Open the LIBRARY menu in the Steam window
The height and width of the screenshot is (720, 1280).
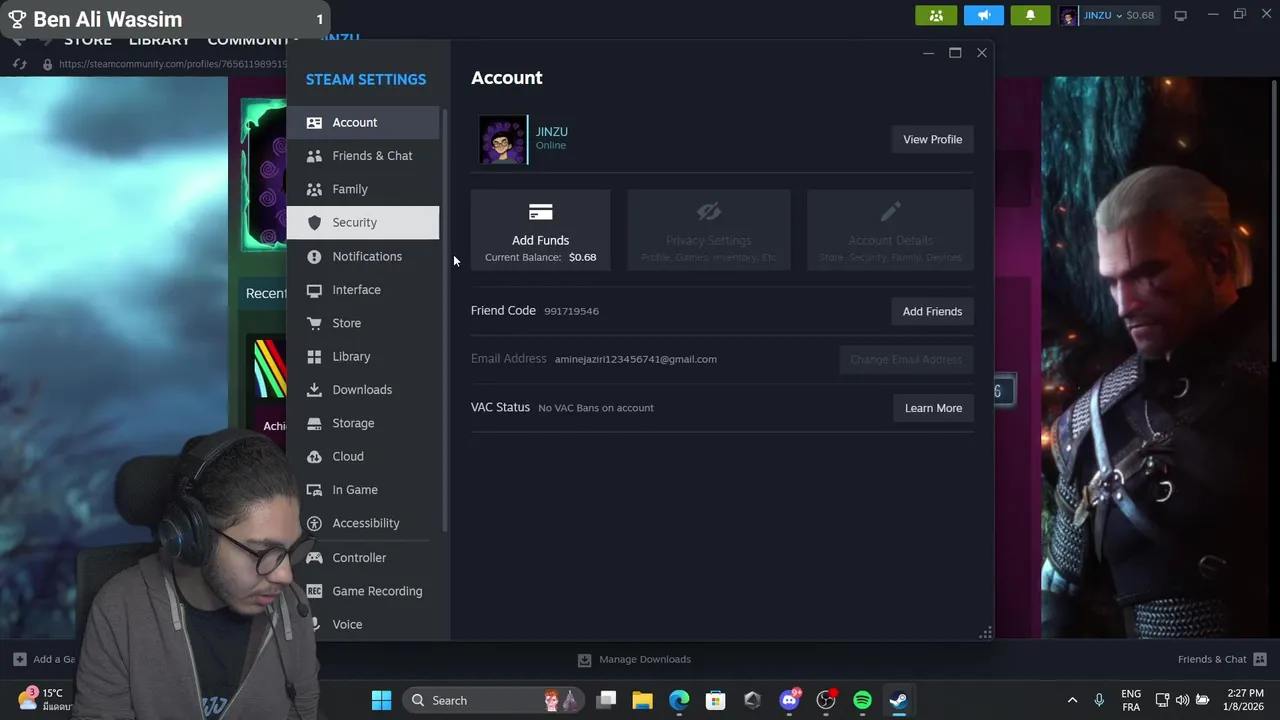pos(159,40)
